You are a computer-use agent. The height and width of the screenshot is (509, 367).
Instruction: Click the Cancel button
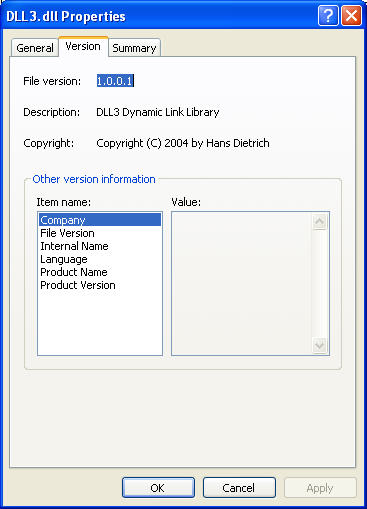coord(239,488)
